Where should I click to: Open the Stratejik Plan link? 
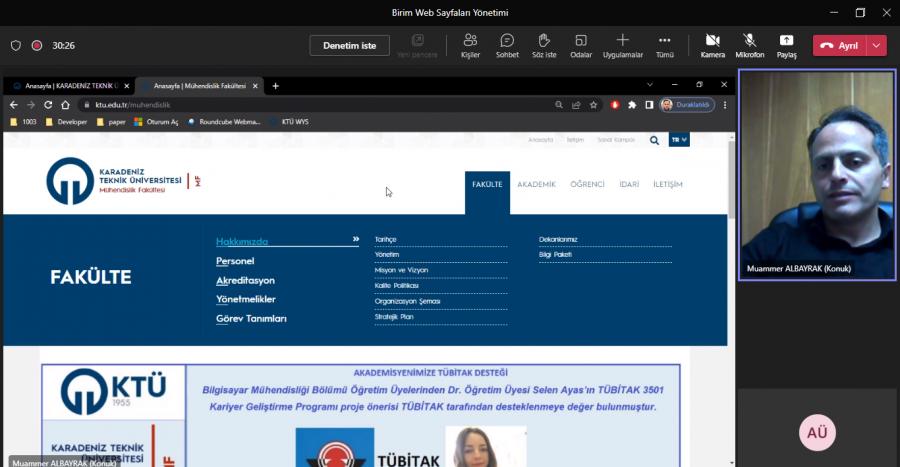coord(394,317)
